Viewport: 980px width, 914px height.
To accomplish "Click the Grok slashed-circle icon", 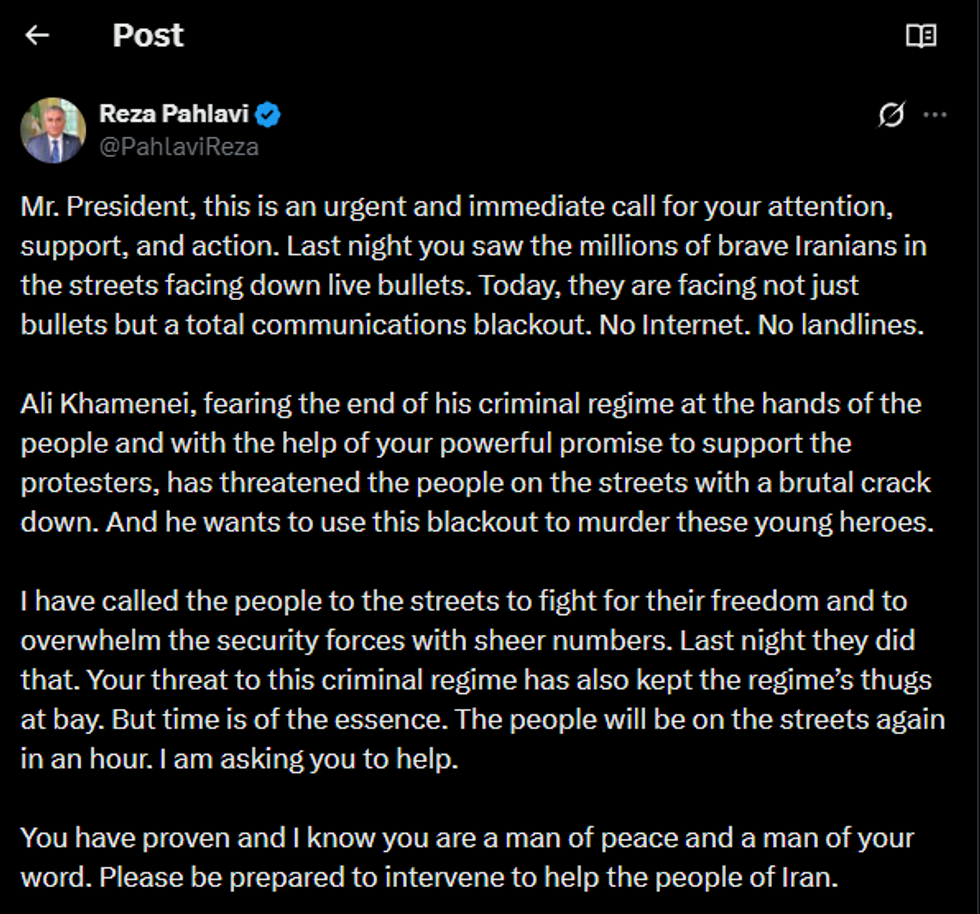I will coord(890,116).
